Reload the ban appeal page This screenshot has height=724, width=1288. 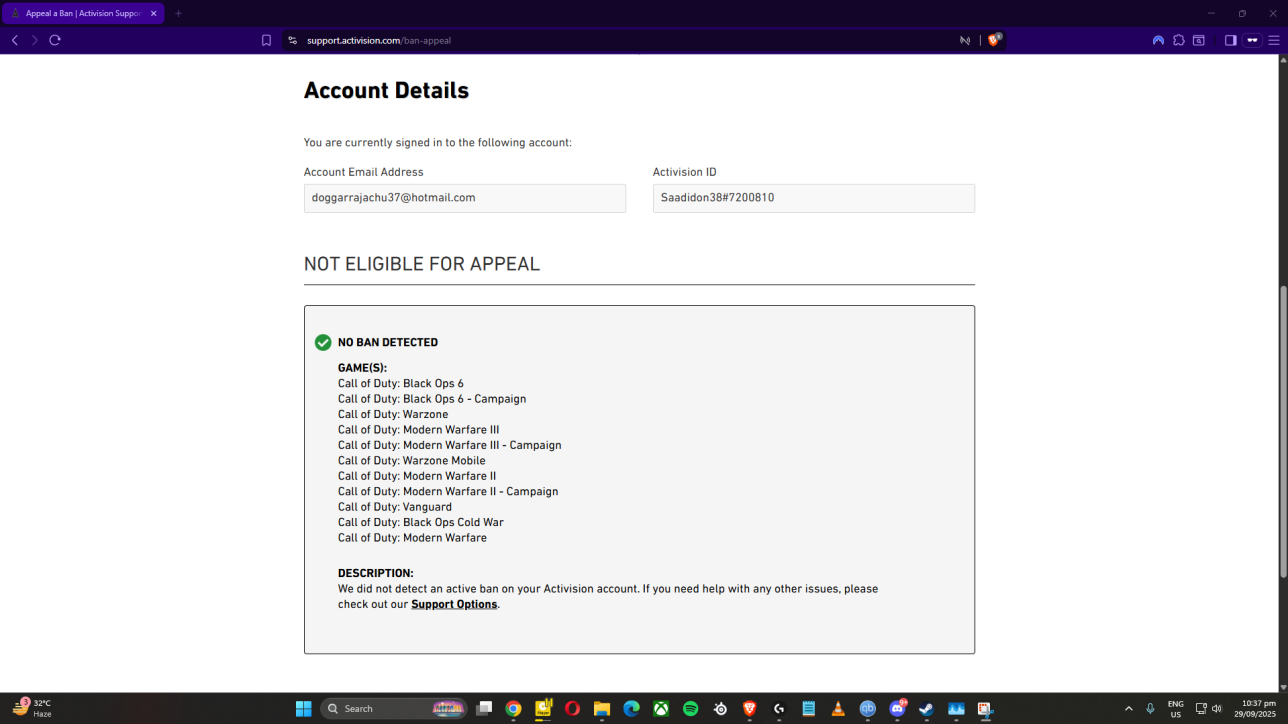pos(55,40)
